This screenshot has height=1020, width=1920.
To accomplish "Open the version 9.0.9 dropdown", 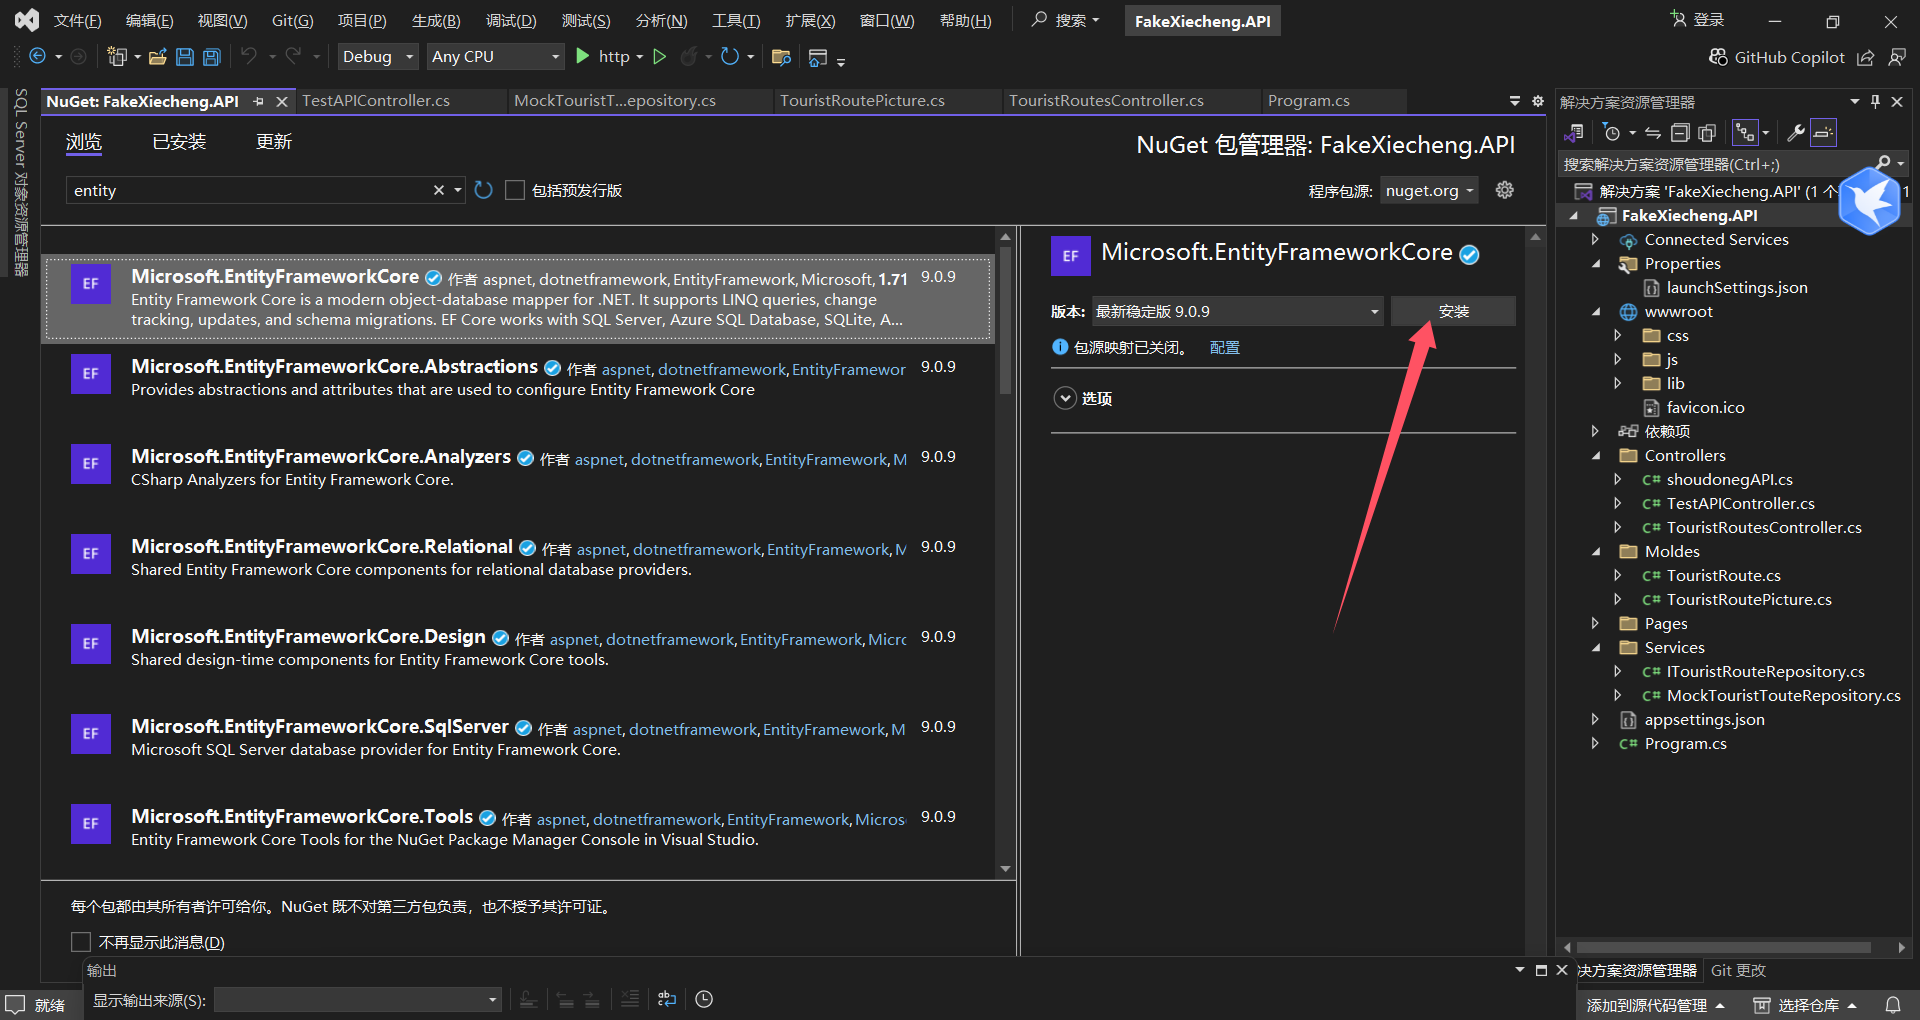I will [x=1237, y=312].
